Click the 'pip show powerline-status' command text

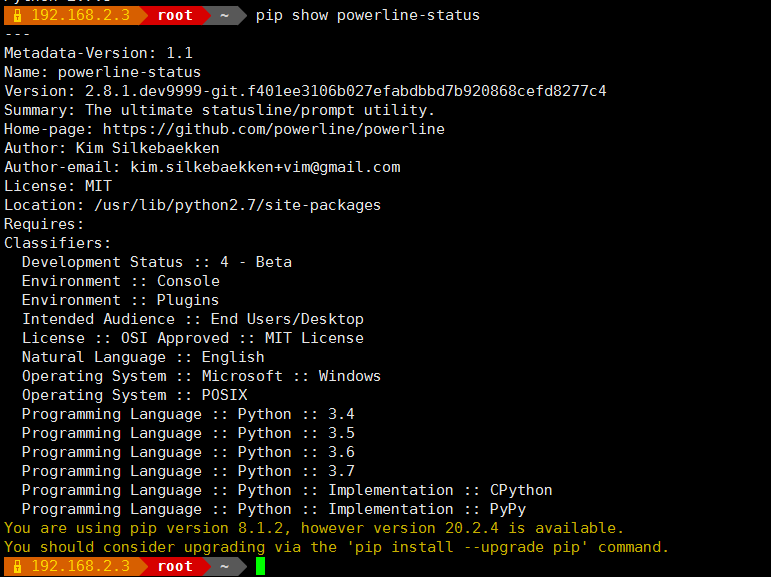click(367, 15)
